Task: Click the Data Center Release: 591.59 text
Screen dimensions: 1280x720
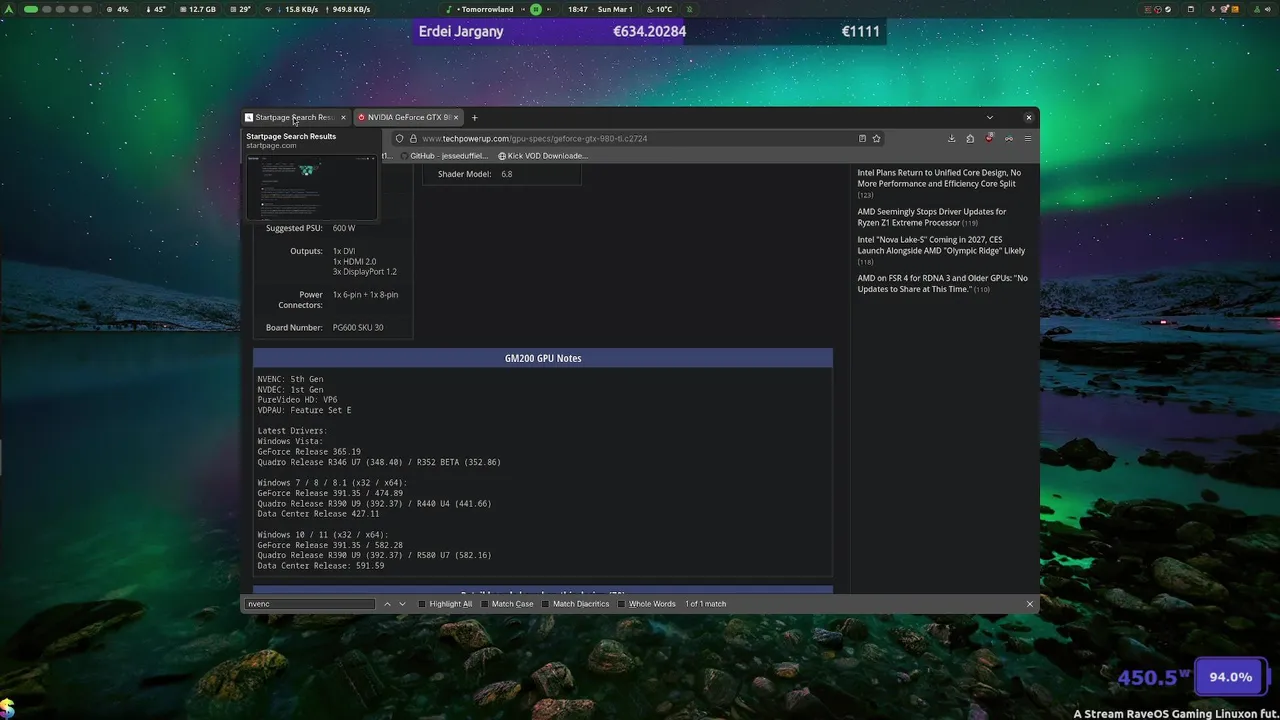Action: (320, 566)
